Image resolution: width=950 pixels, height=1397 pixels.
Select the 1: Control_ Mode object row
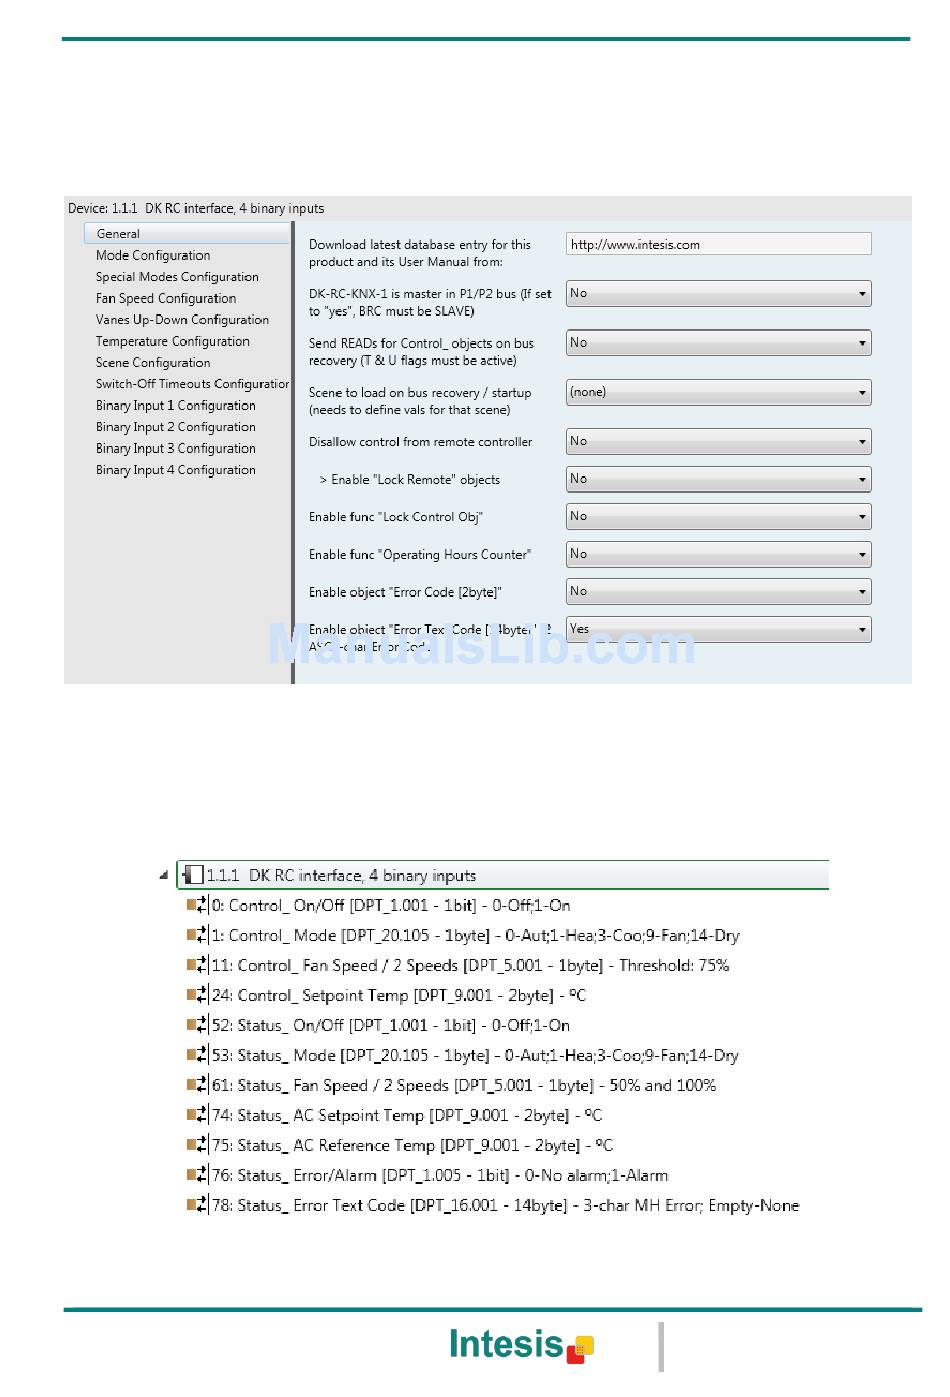tap(476, 936)
